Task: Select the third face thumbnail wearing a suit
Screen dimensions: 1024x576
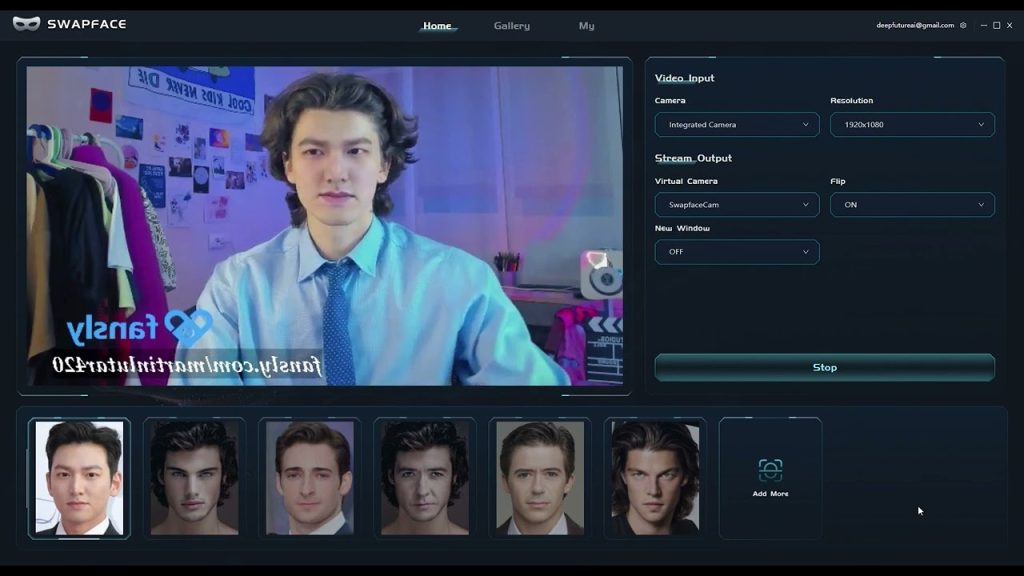Action: click(x=309, y=478)
